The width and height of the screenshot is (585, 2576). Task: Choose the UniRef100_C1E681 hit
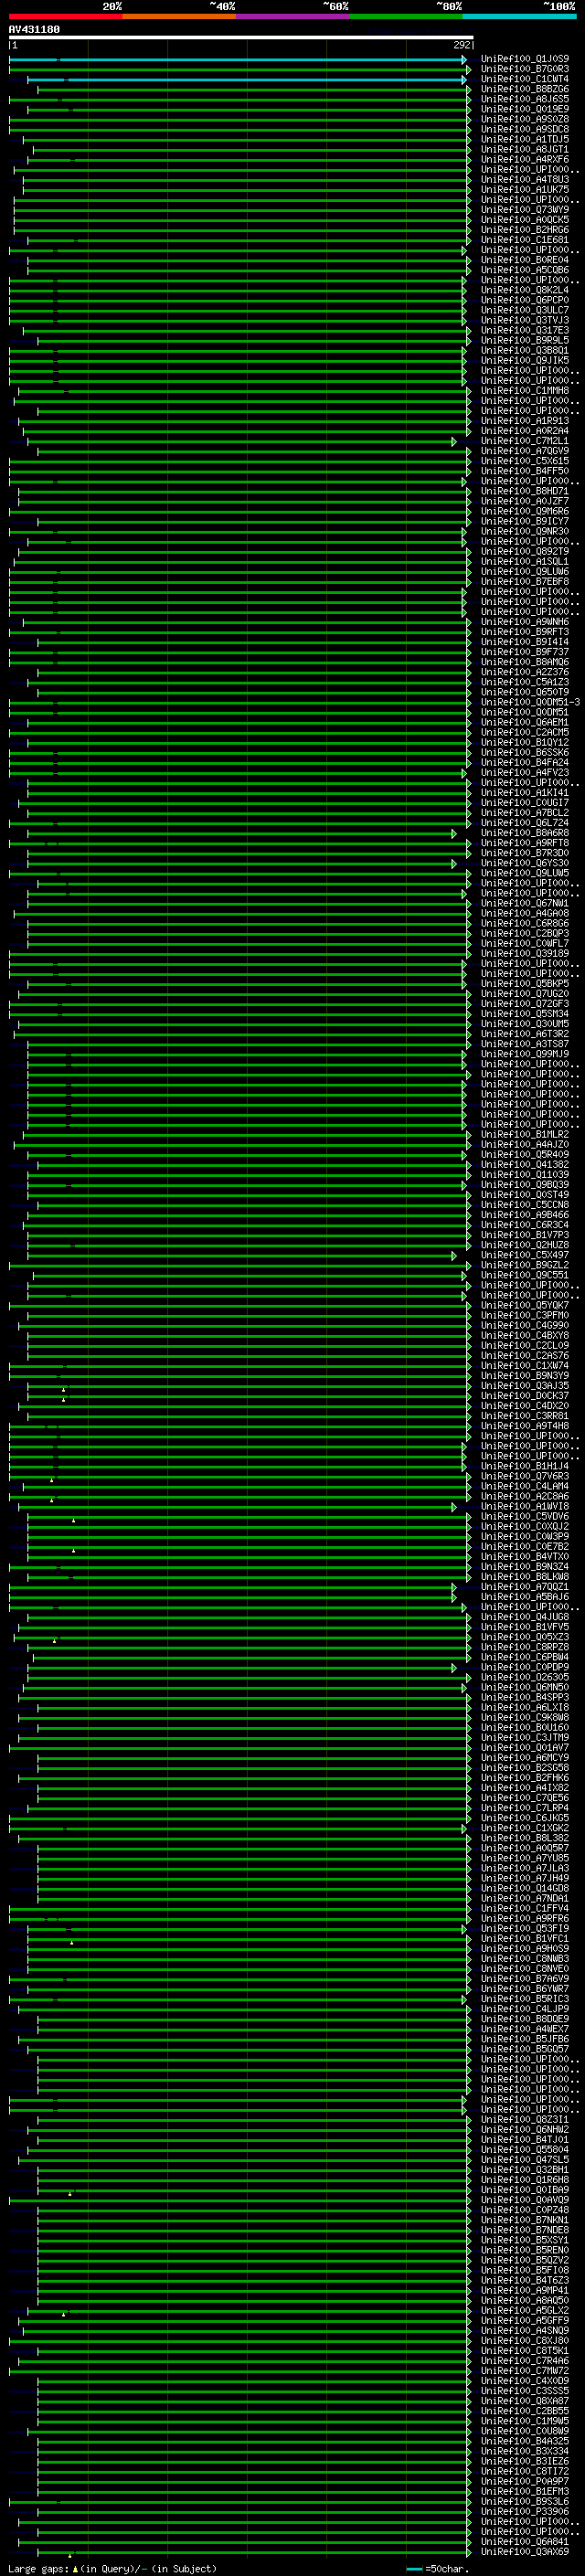click(525, 240)
